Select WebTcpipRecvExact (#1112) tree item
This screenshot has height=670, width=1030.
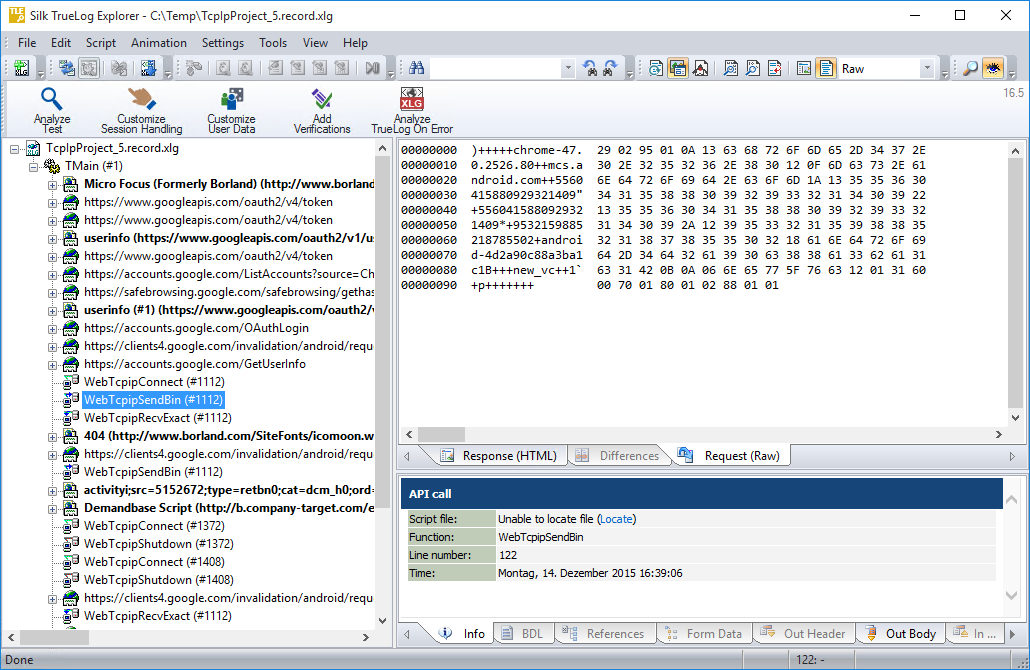pos(157,418)
